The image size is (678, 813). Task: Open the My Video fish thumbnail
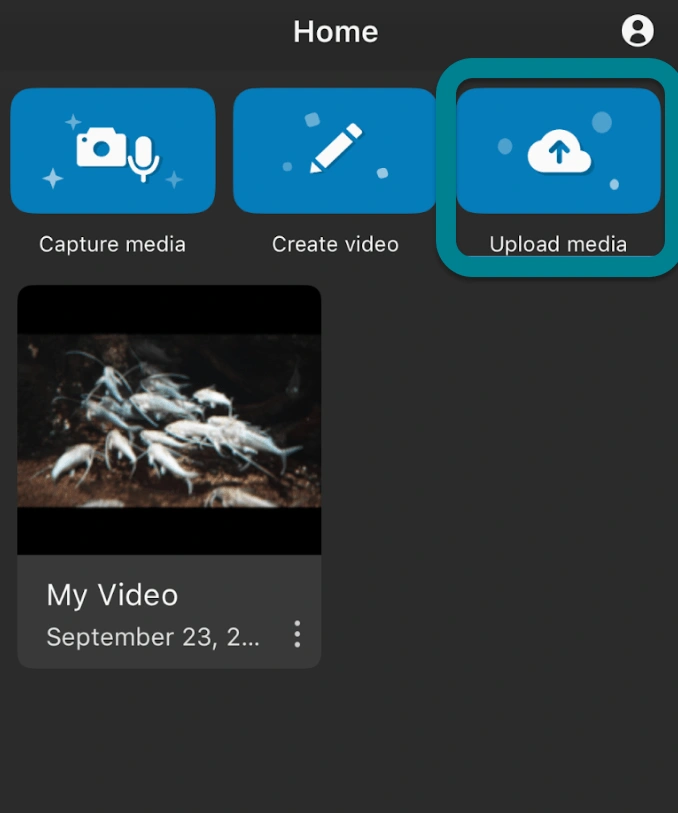[169, 420]
